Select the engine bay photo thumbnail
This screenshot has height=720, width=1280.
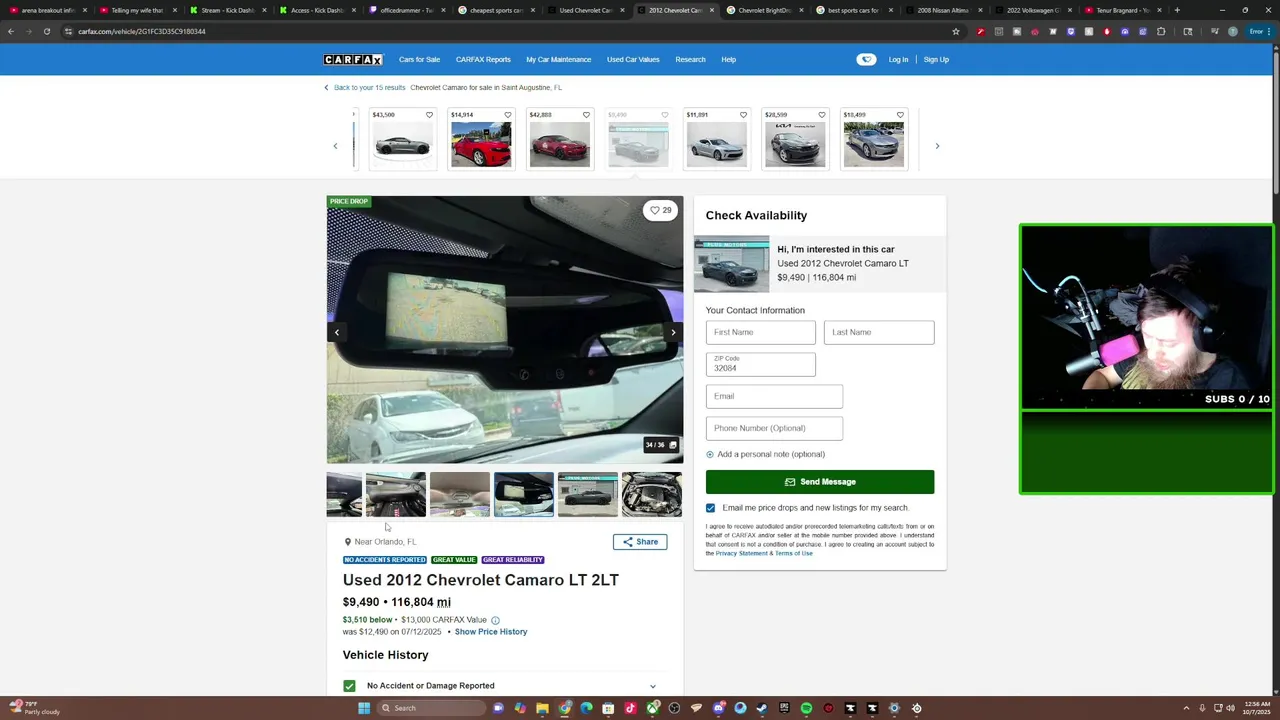[651, 494]
